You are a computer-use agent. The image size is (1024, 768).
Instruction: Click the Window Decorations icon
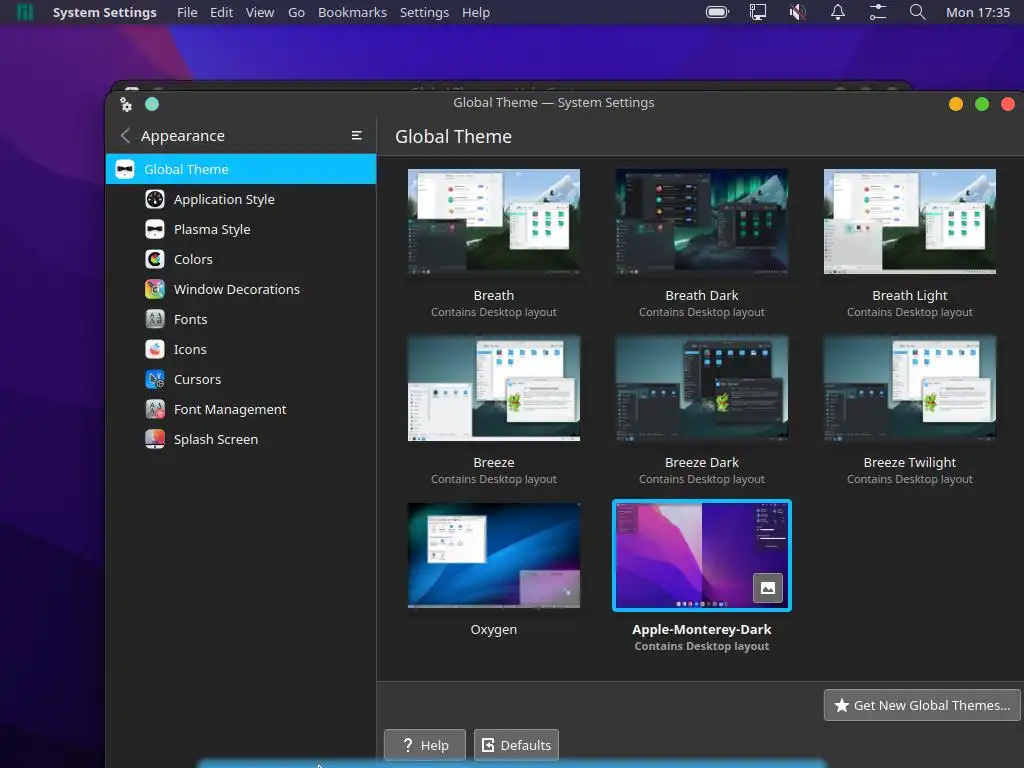tap(155, 289)
